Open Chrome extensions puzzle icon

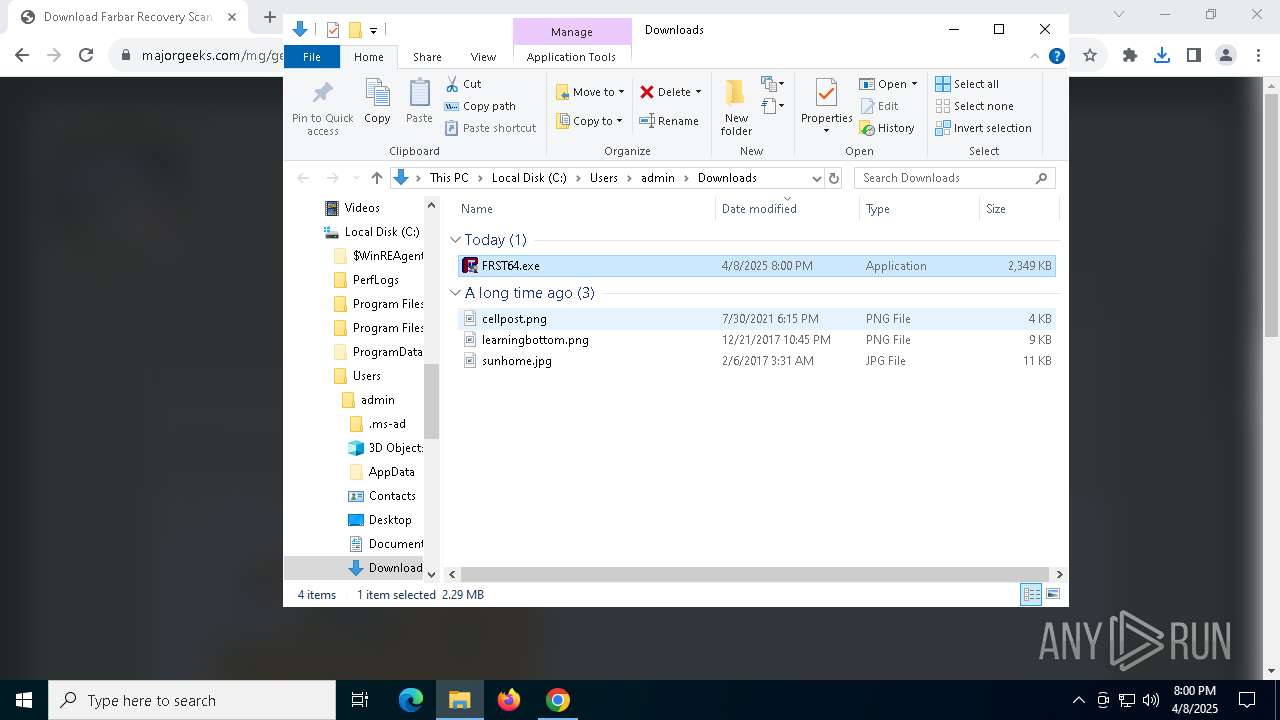pyautogui.click(x=1130, y=55)
